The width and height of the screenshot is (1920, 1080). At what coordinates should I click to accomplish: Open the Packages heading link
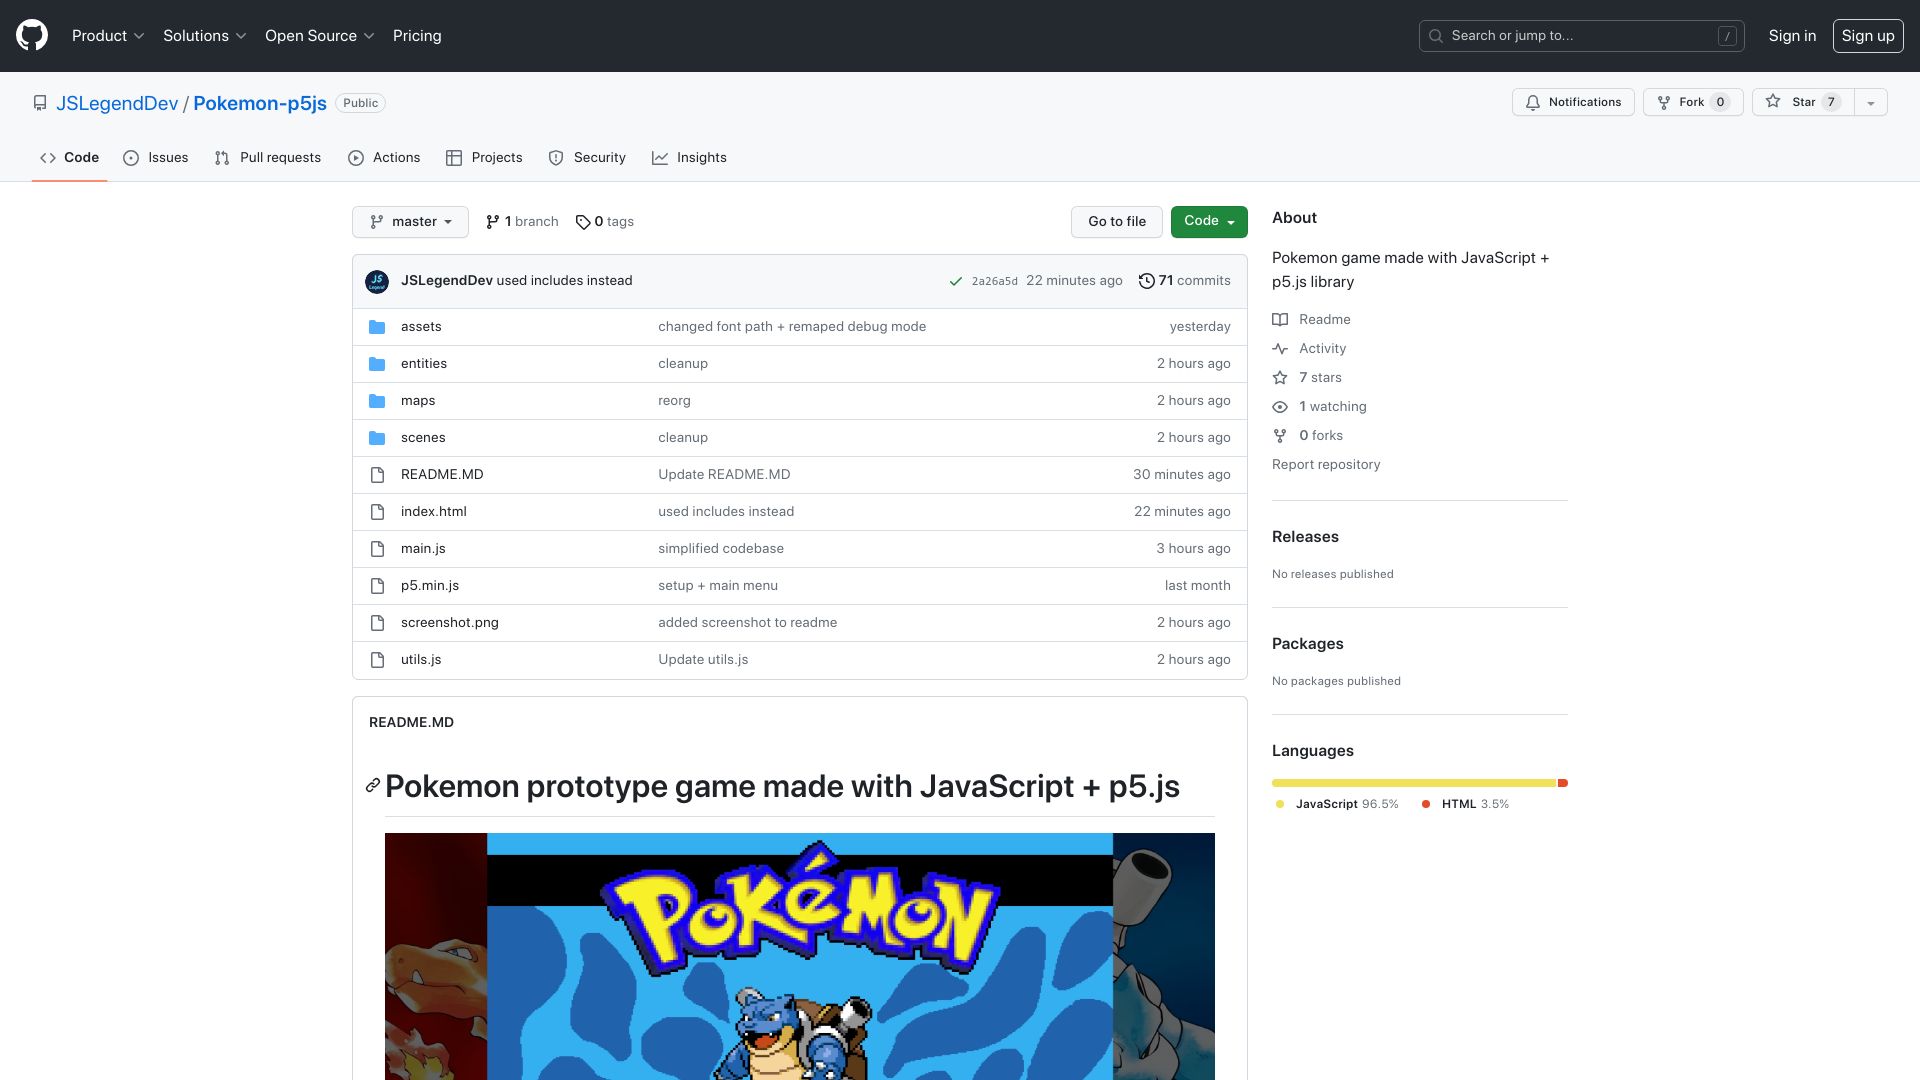(1308, 644)
